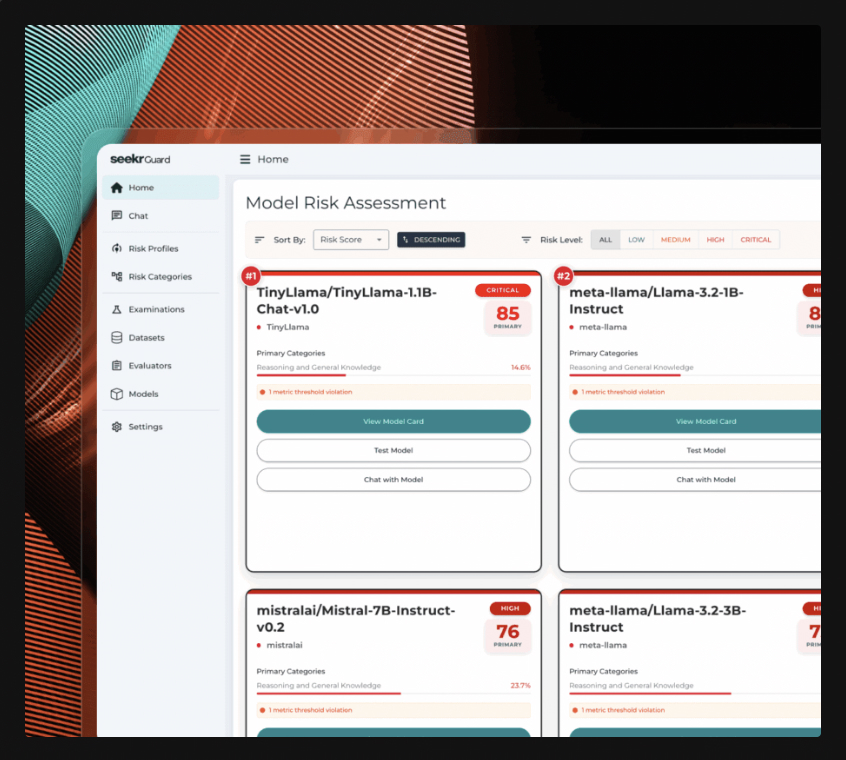Select the LOW risk level filter

(636, 240)
